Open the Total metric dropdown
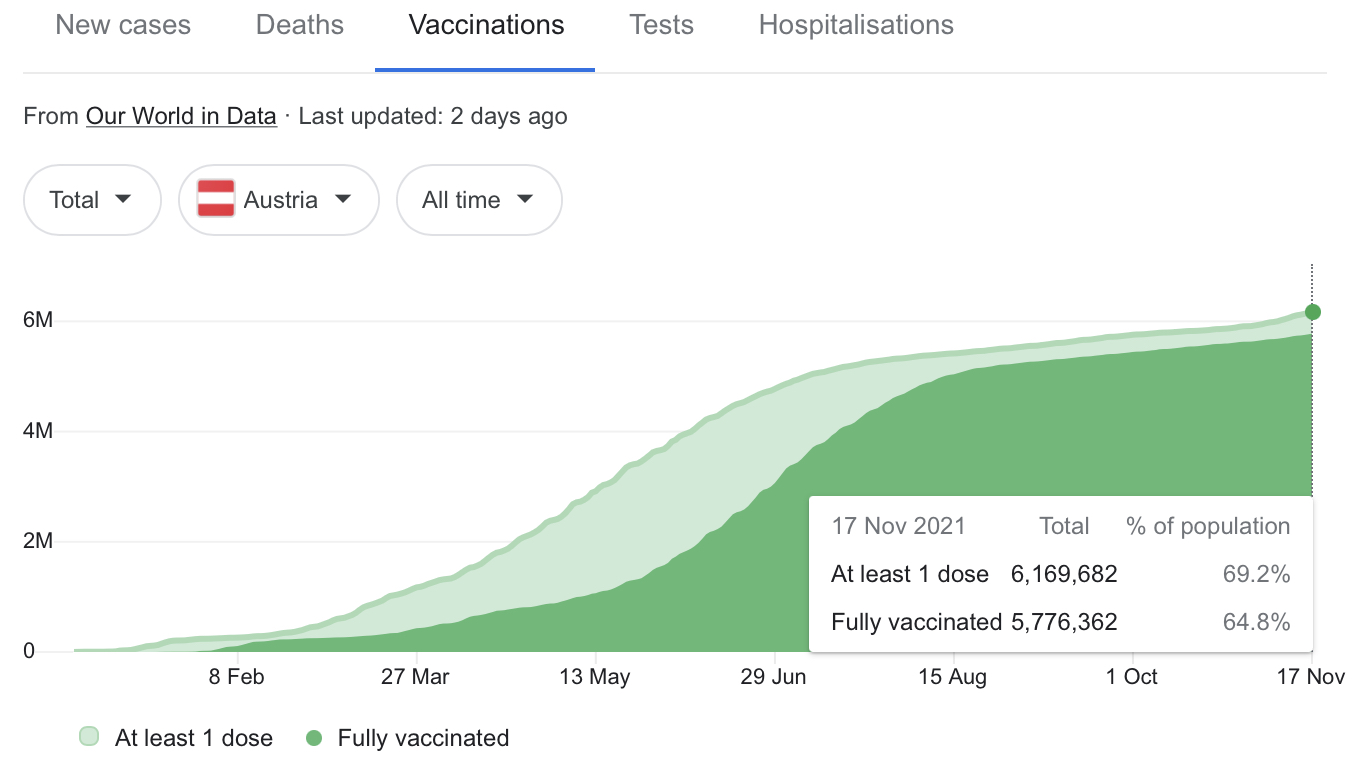Viewport: 1358px width, 757px height. point(91,200)
